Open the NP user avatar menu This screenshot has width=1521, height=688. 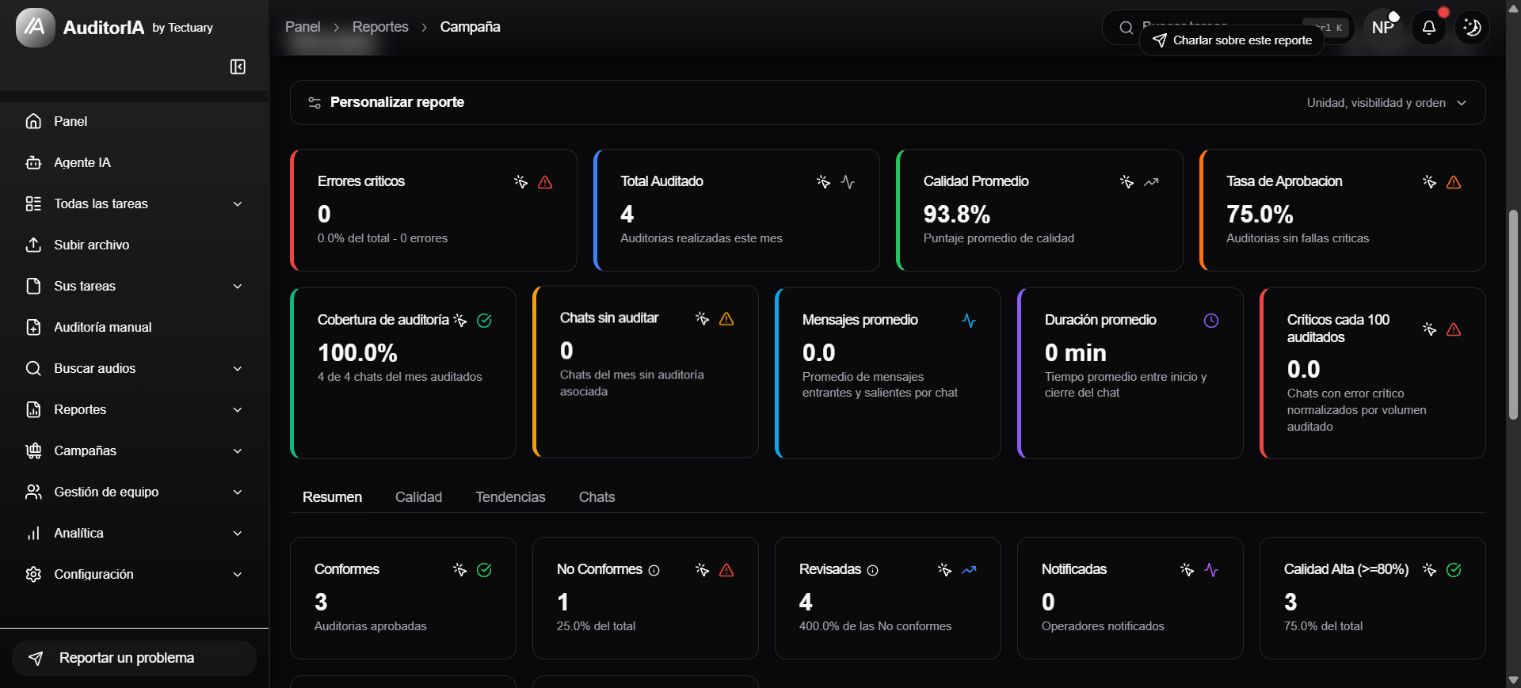coord(1383,28)
